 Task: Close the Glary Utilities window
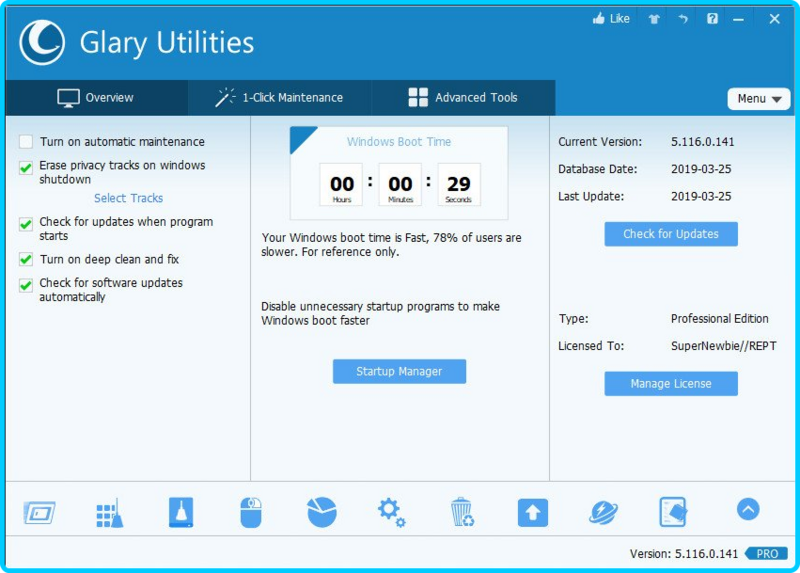pyautogui.click(x=774, y=19)
